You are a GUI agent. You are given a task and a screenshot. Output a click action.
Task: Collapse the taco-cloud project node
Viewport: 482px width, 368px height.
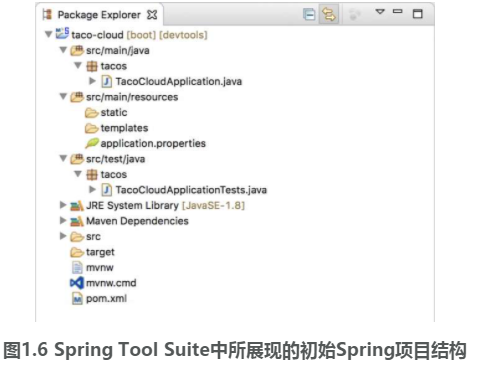click(49, 34)
